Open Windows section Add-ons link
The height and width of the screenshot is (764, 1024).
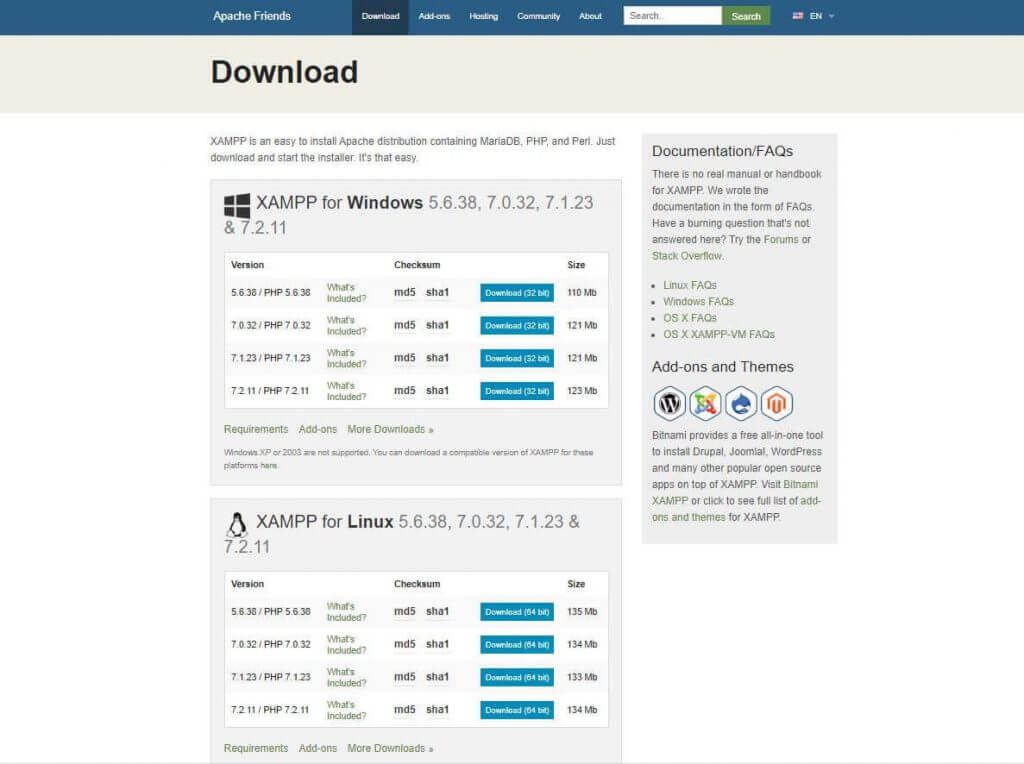(x=317, y=429)
